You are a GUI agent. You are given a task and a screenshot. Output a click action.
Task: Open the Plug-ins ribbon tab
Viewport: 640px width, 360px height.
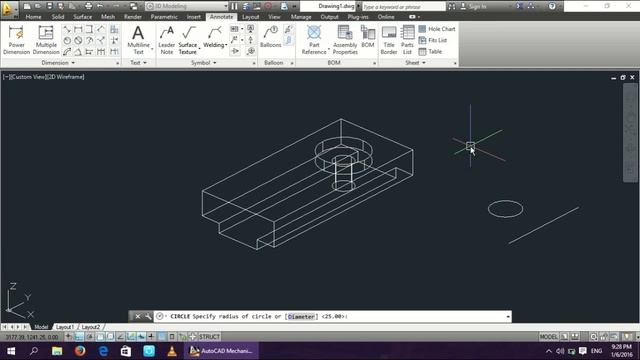pos(358,17)
